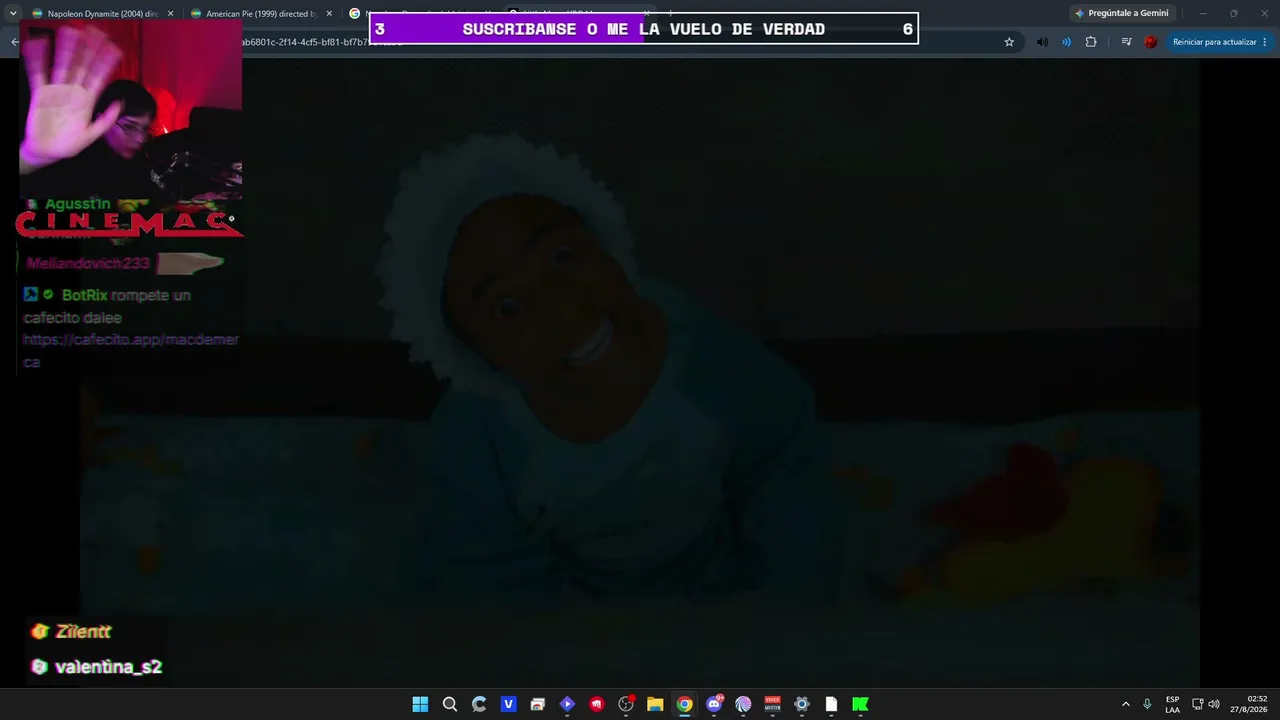The width and height of the screenshot is (1280, 720).
Task: Open the volume control in system tray
Action: (x=1214, y=704)
